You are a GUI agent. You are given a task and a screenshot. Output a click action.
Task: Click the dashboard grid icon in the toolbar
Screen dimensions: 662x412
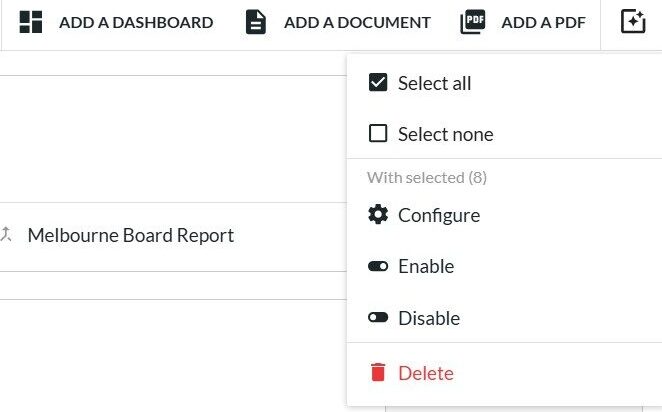[31, 22]
